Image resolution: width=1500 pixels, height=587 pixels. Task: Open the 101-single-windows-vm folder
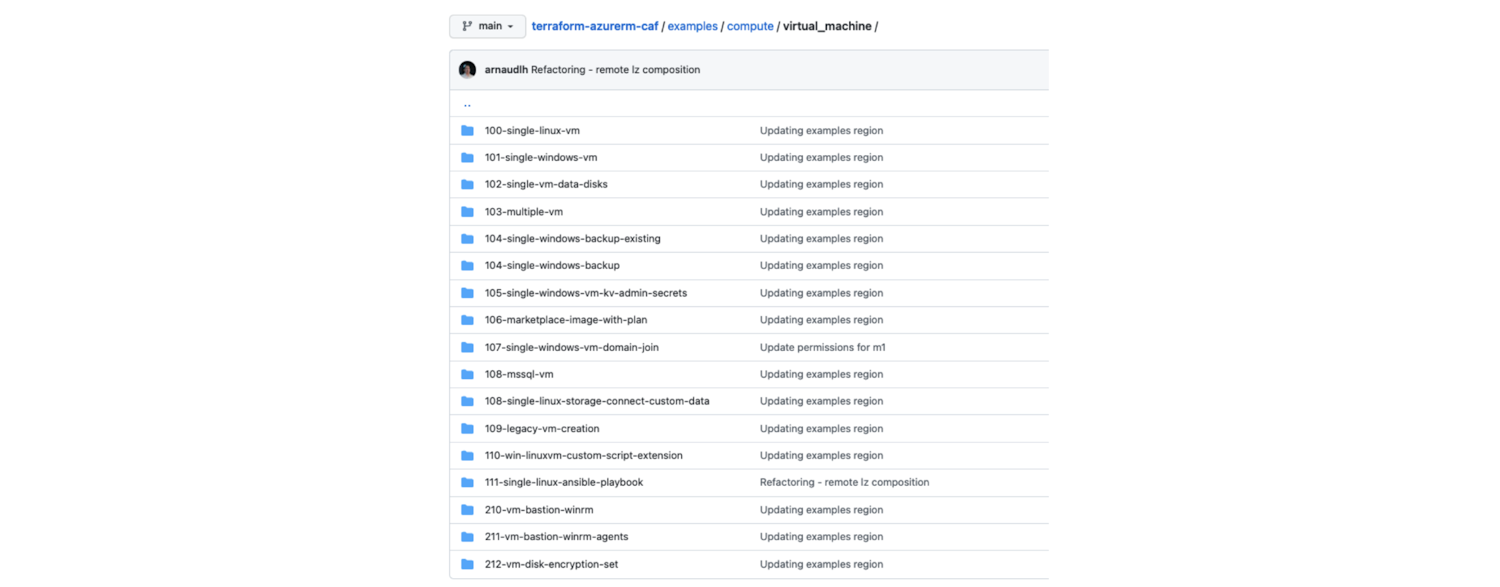(540, 157)
